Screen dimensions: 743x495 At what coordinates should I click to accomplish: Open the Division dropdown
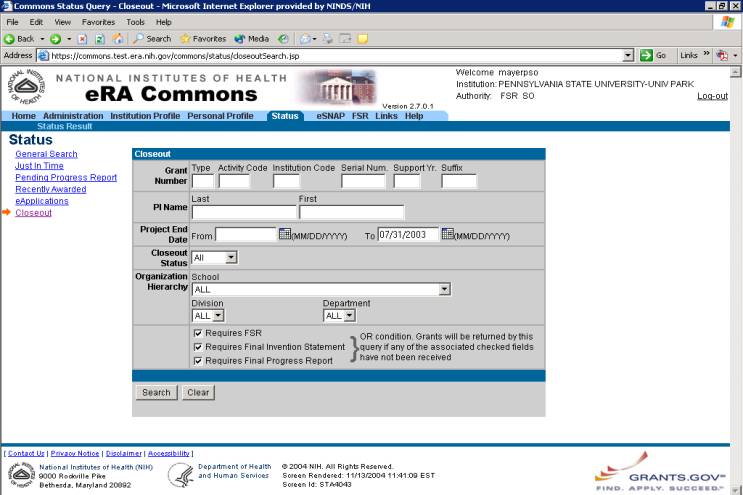click(x=208, y=315)
